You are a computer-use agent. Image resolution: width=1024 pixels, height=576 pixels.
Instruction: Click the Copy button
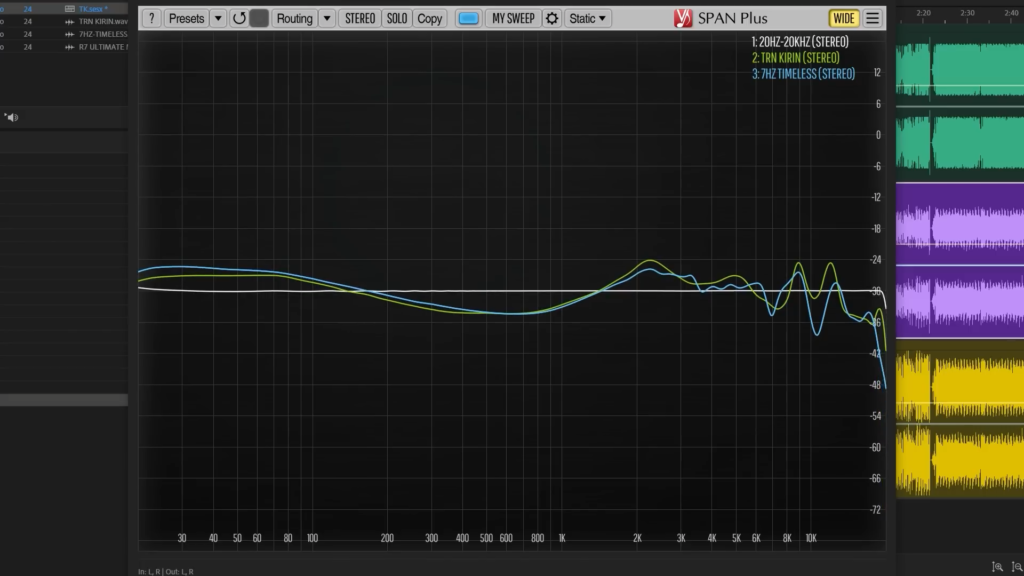pos(429,18)
